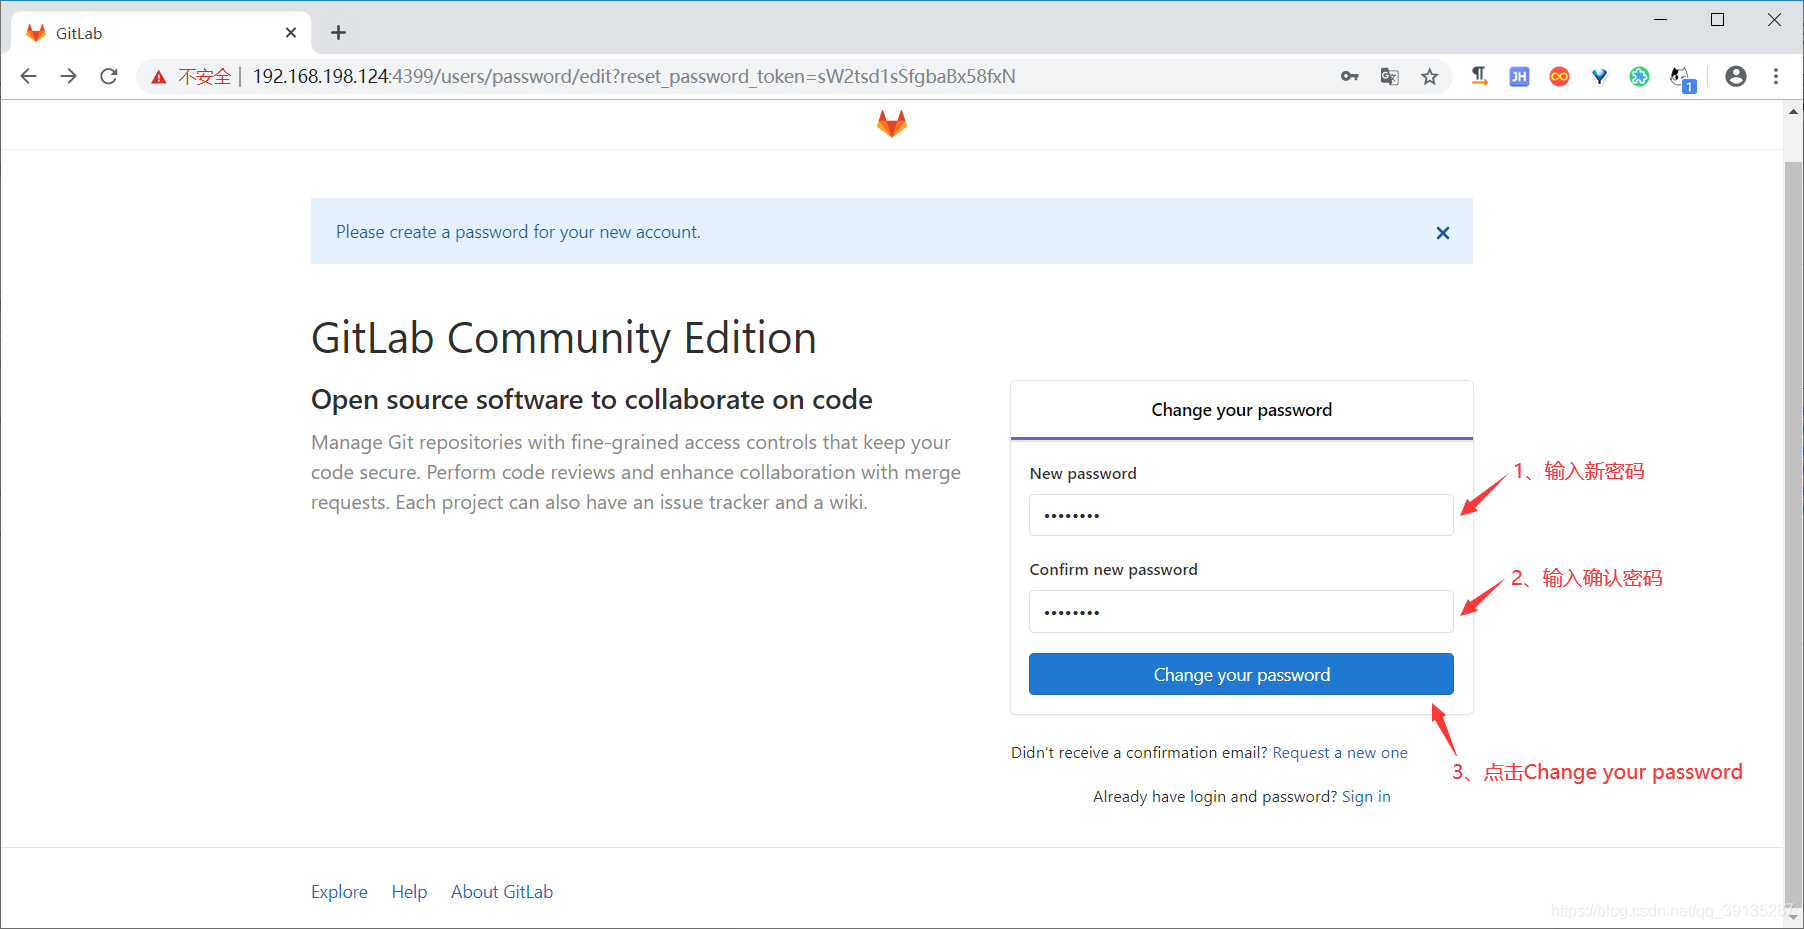The height and width of the screenshot is (929, 1804).
Task: Open the translate page icon
Action: 1389,76
